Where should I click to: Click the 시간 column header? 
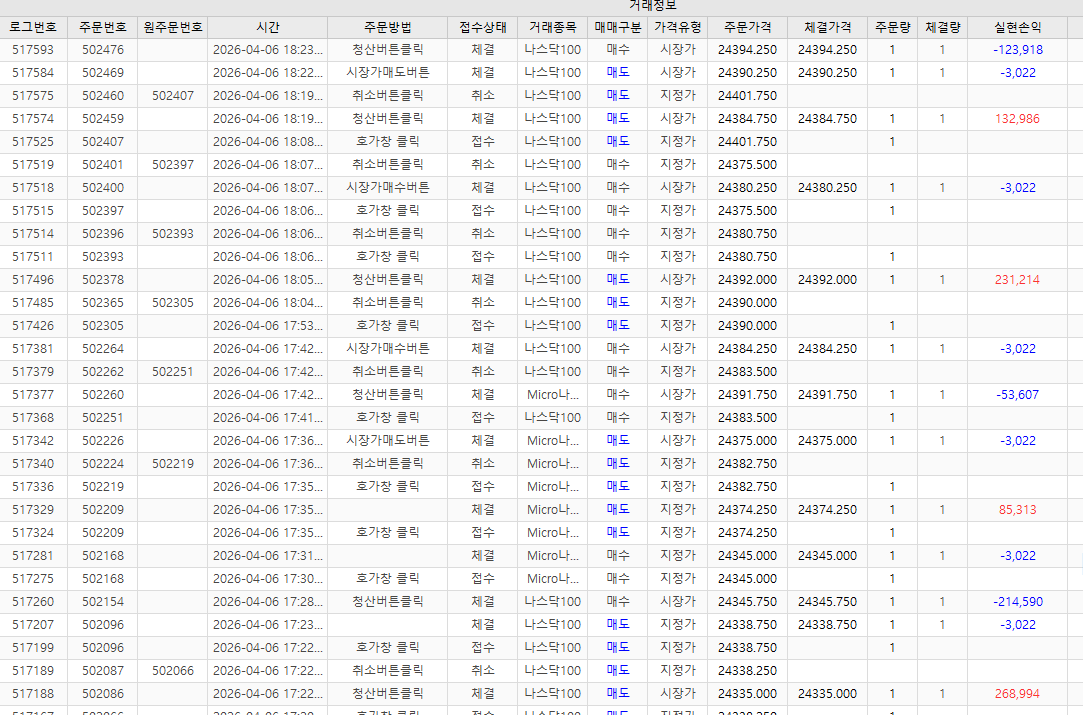click(267, 28)
